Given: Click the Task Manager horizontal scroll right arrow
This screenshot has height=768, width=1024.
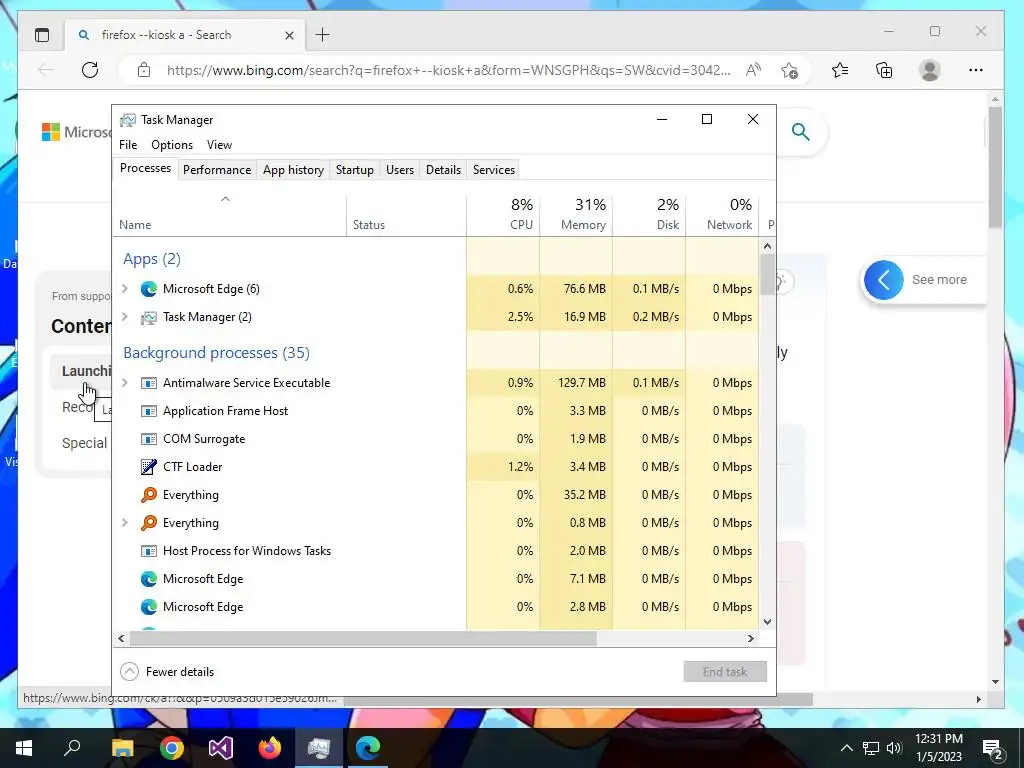Looking at the screenshot, I should tap(751, 639).
